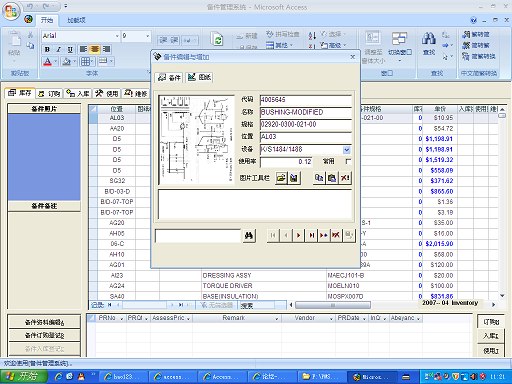
Task: Open the 开始 ribbon tab
Action: [x=47, y=20]
